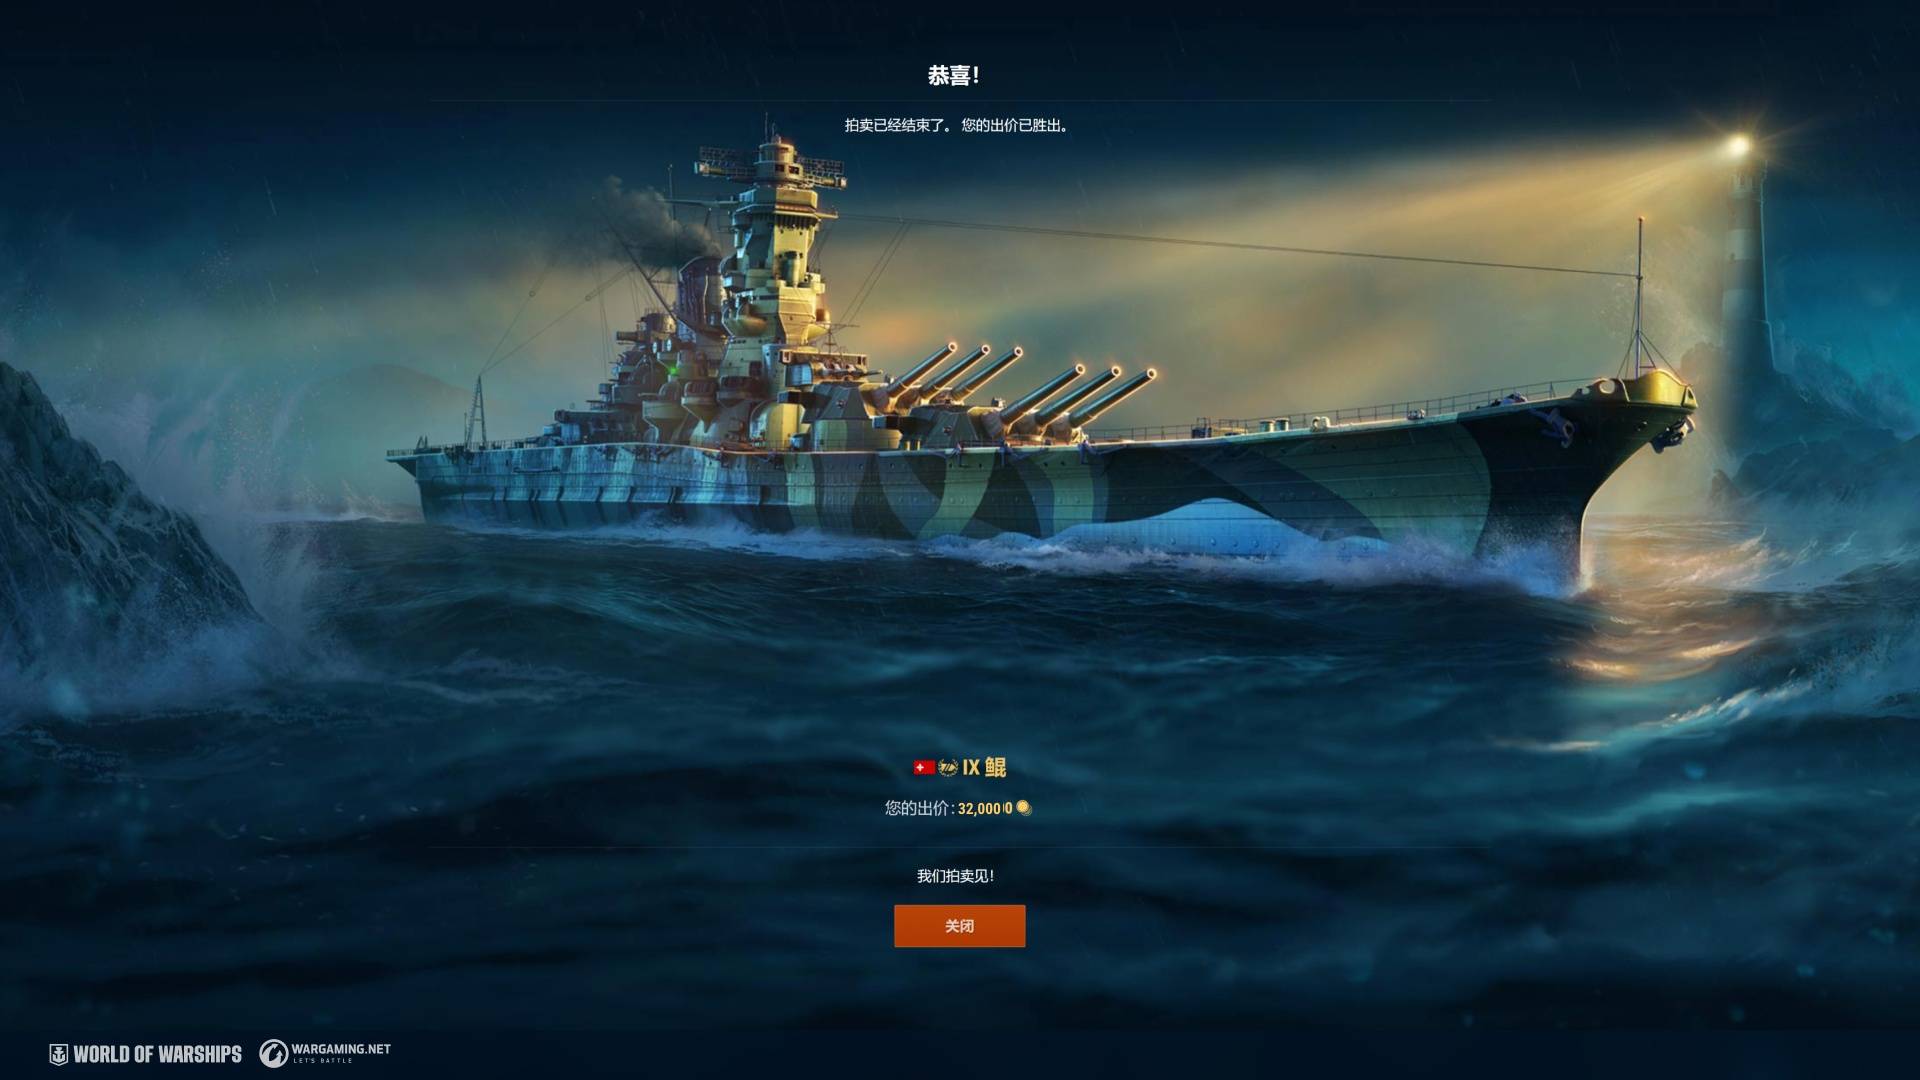The height and width of the screenshot is (1080, 1920).
Task: Click the gold doubloon coin icon
Action: click(1023, 808)
